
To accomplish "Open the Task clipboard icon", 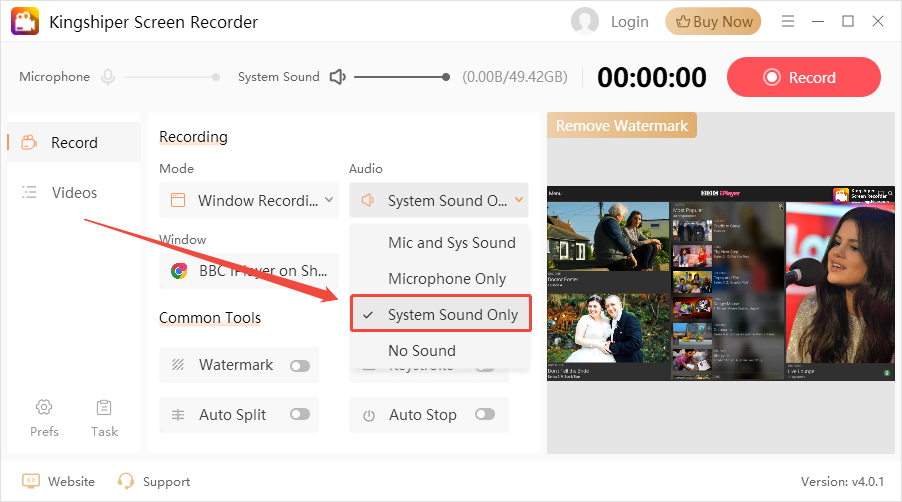I will point(104,407).
